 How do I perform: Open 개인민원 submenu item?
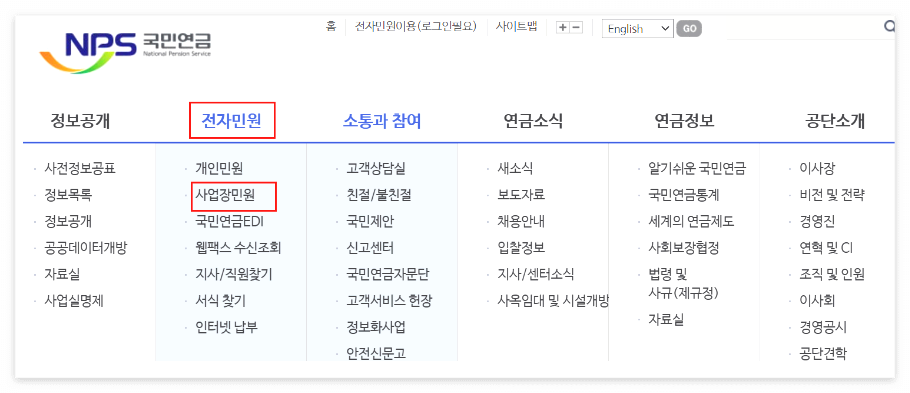(x=219, y=169)
